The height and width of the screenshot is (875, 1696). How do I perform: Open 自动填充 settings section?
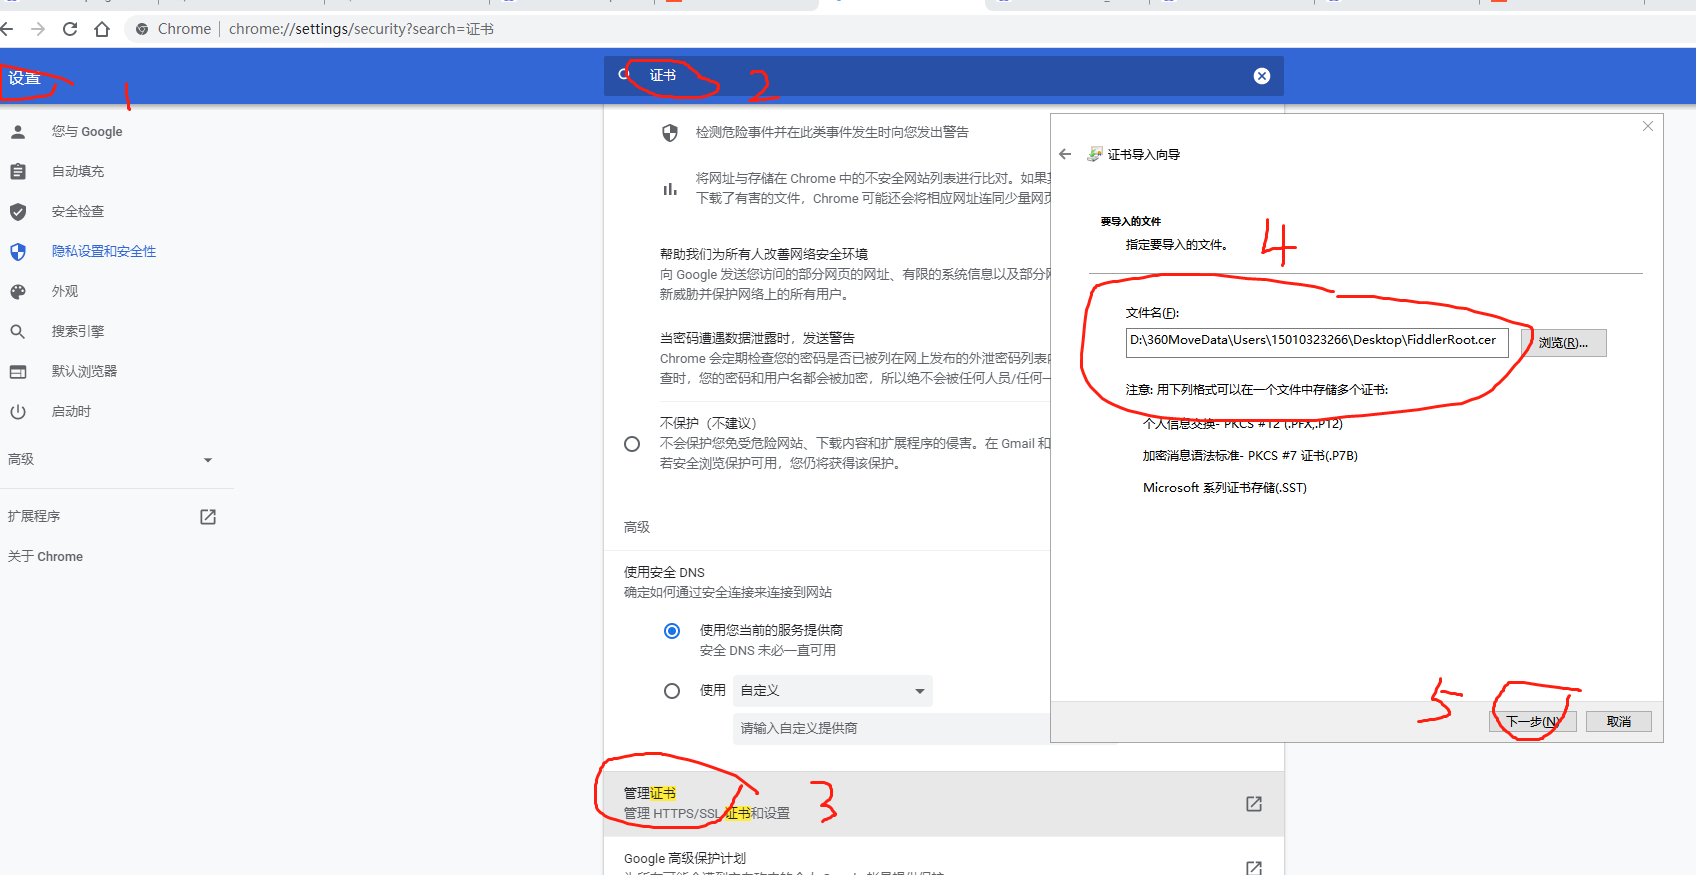(x=78, y=171)
